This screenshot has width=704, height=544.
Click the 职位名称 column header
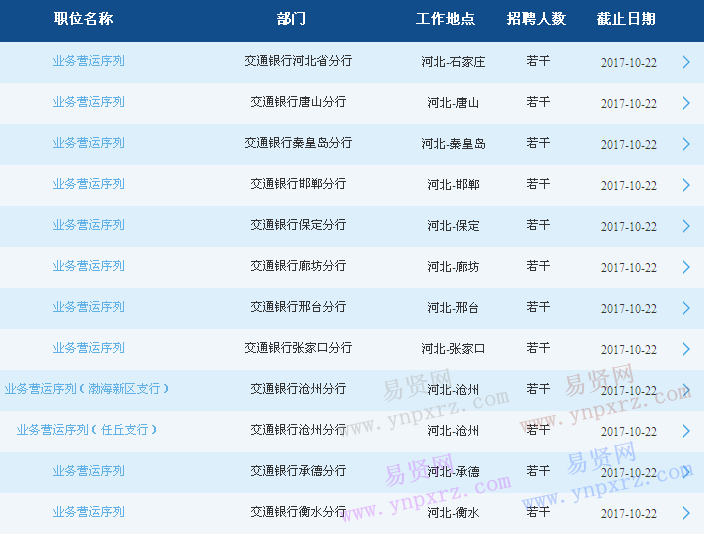coord(84,20)
